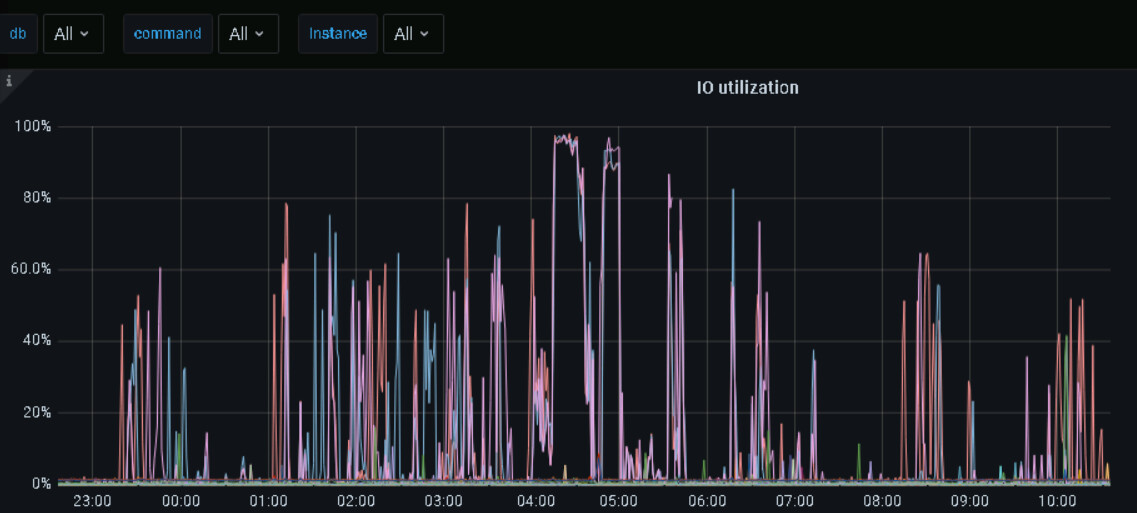1137x513 pixels.
Task: Click the 80% y-axis label
Action: coord(37,198)
